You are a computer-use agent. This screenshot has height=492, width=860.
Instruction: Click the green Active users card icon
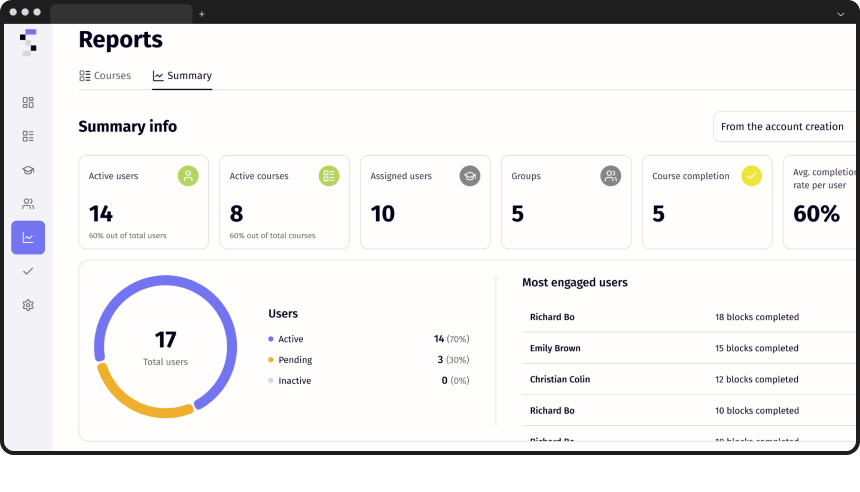click(188, 176)
